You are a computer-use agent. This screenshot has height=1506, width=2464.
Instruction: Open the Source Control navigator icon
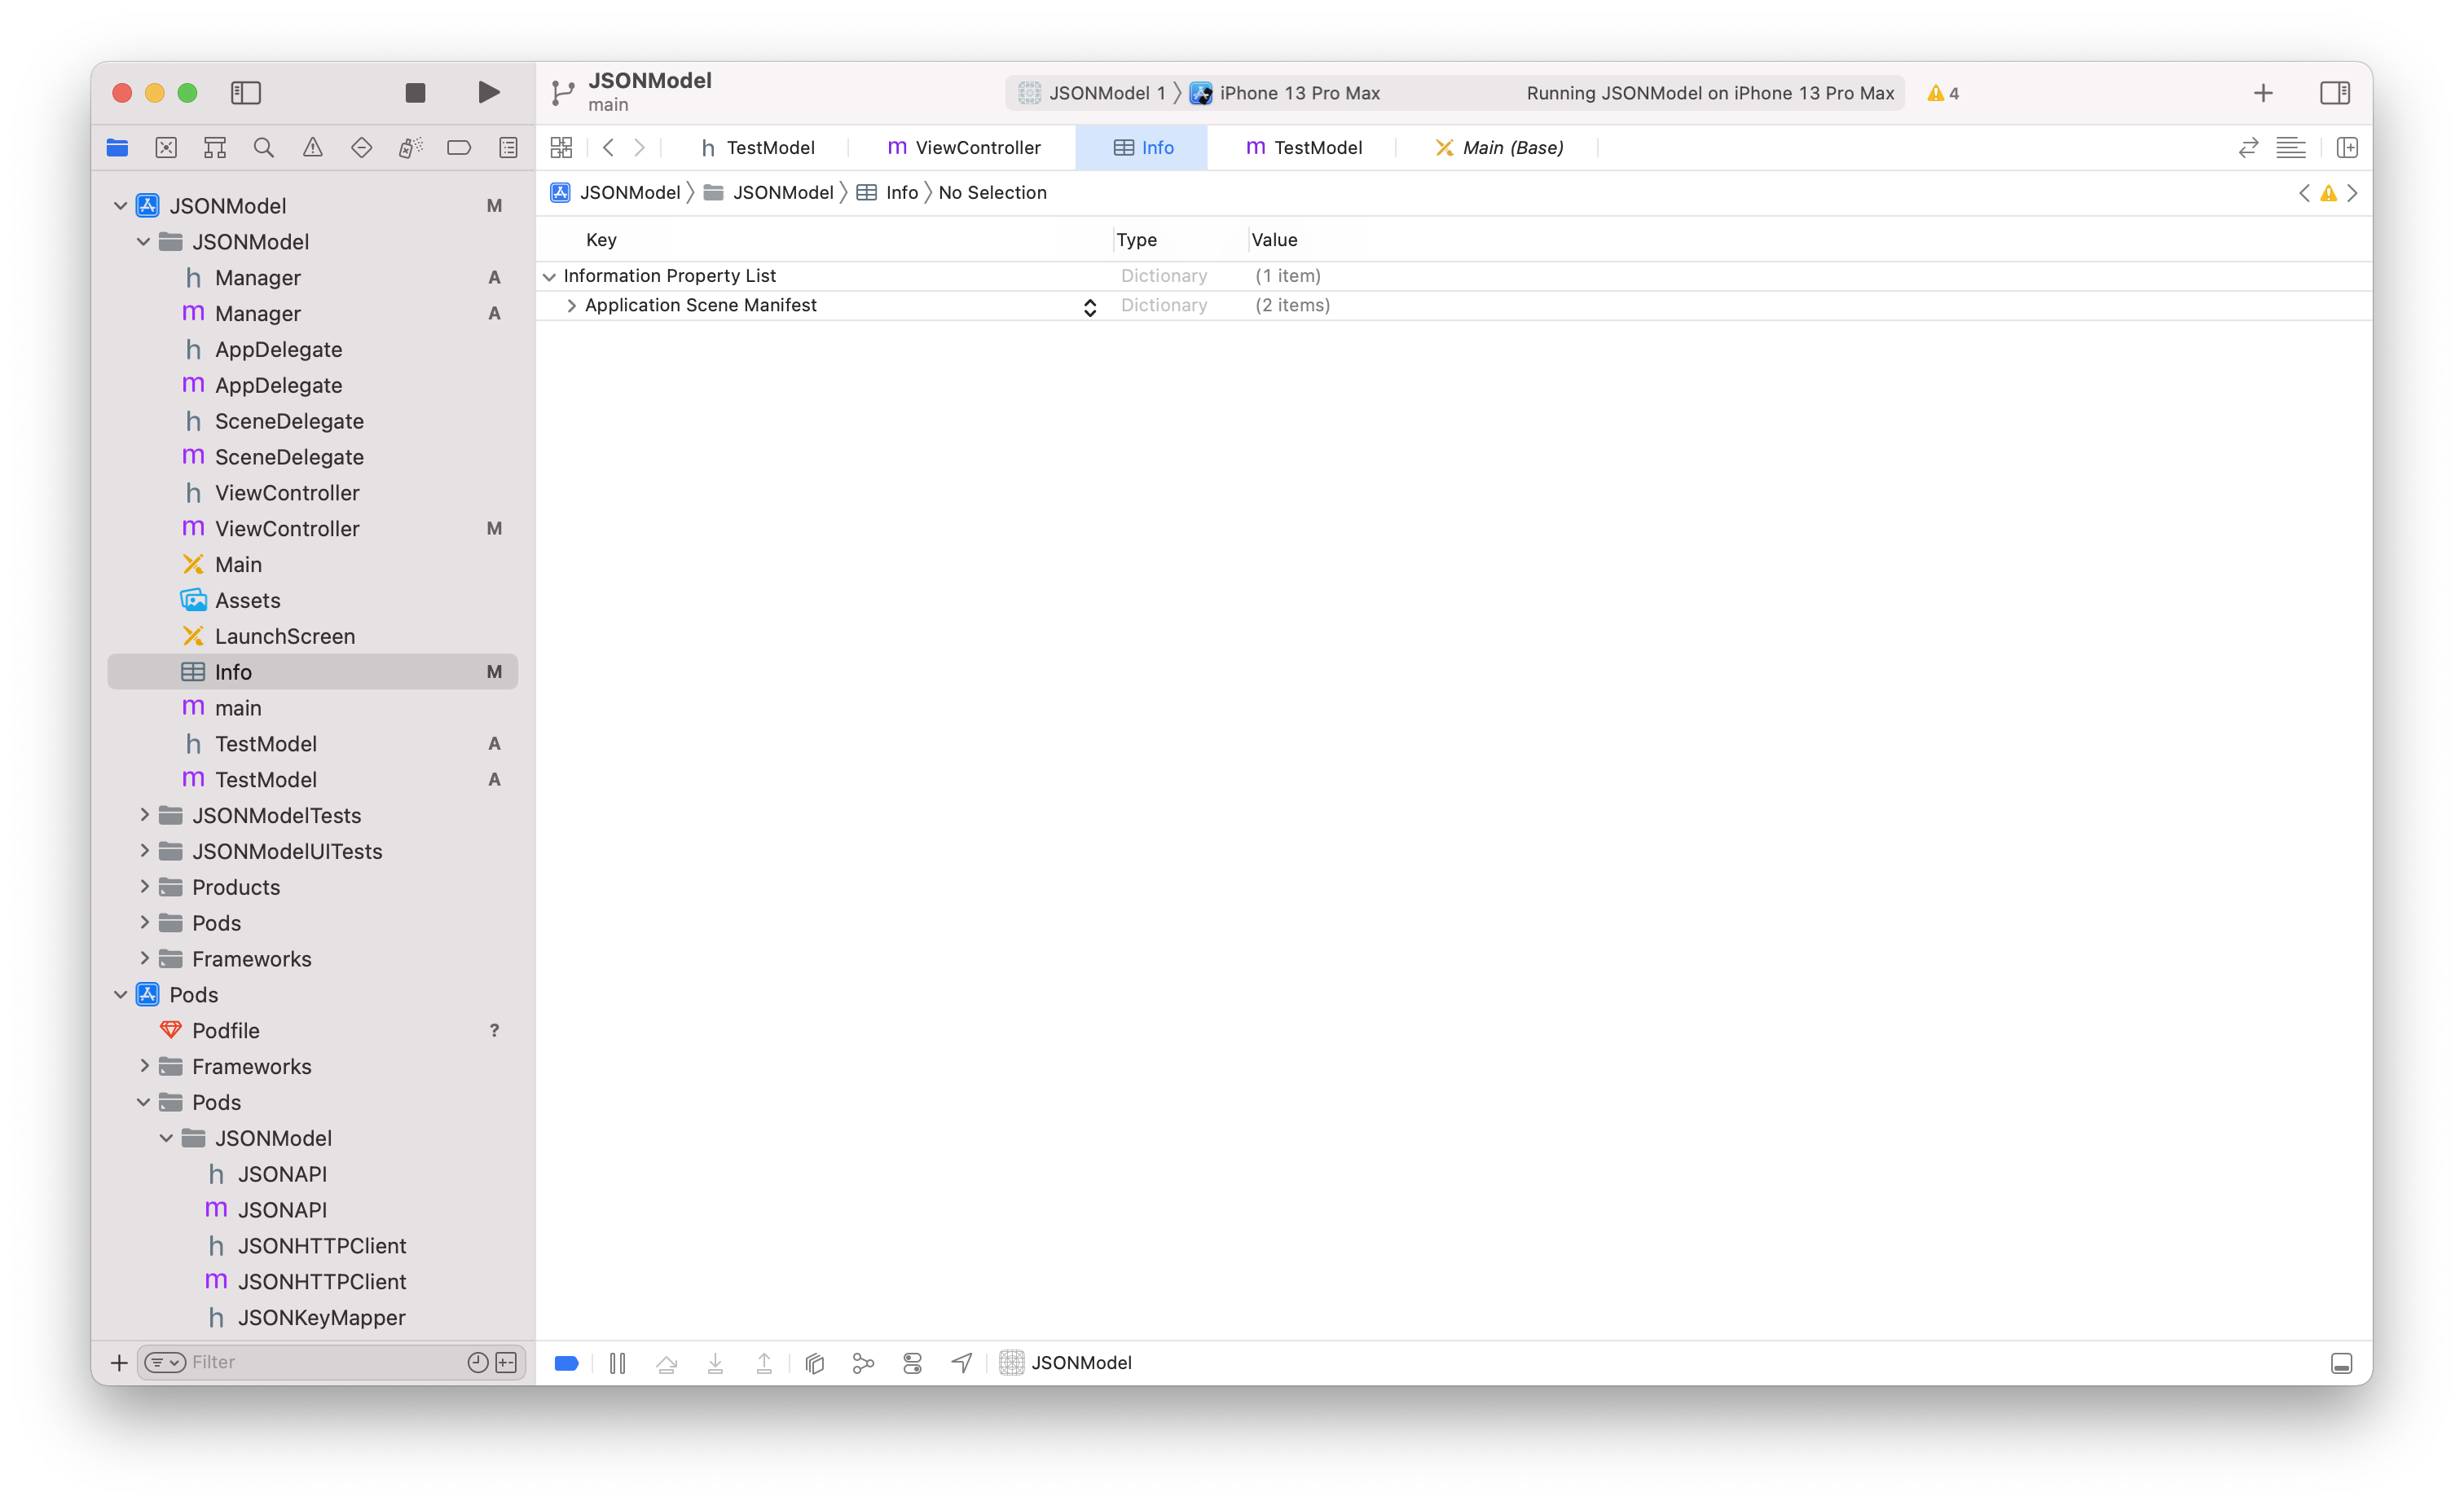click(166, 148)
